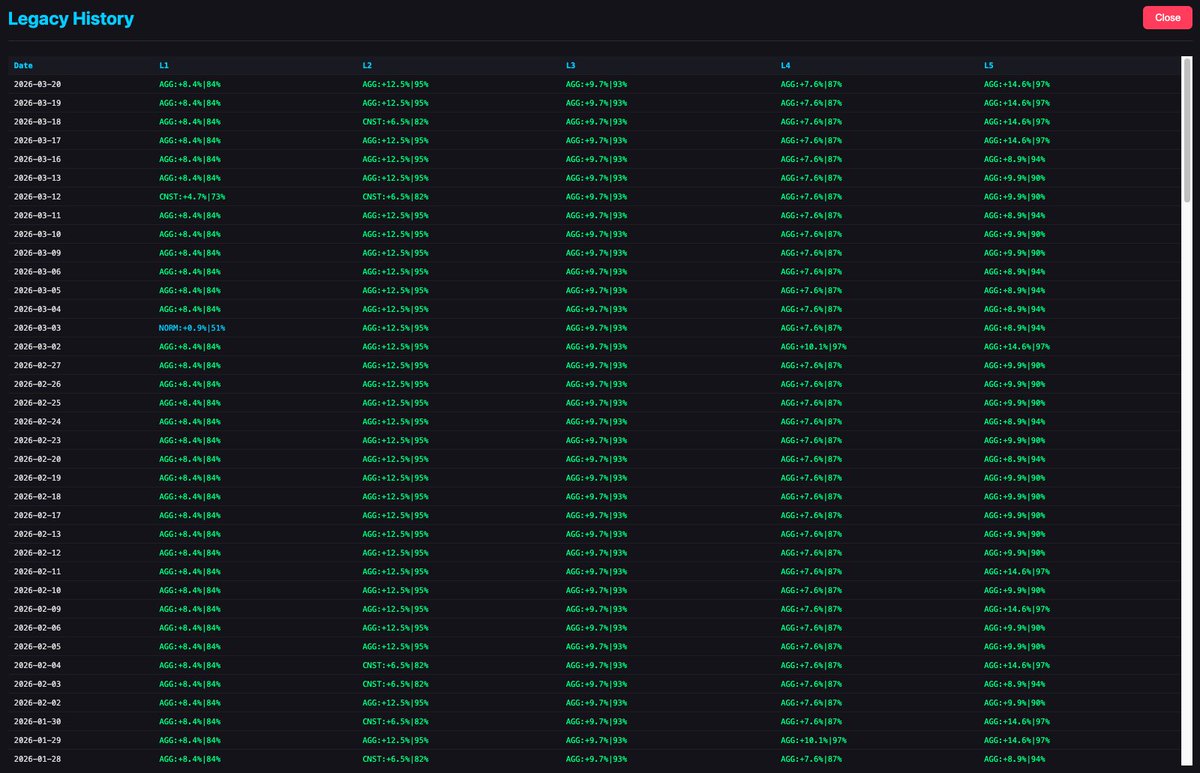The height and width of the screenshot is (773, 1200).
Task: Close the Legacy History panel
Action: click(1167, 17)
